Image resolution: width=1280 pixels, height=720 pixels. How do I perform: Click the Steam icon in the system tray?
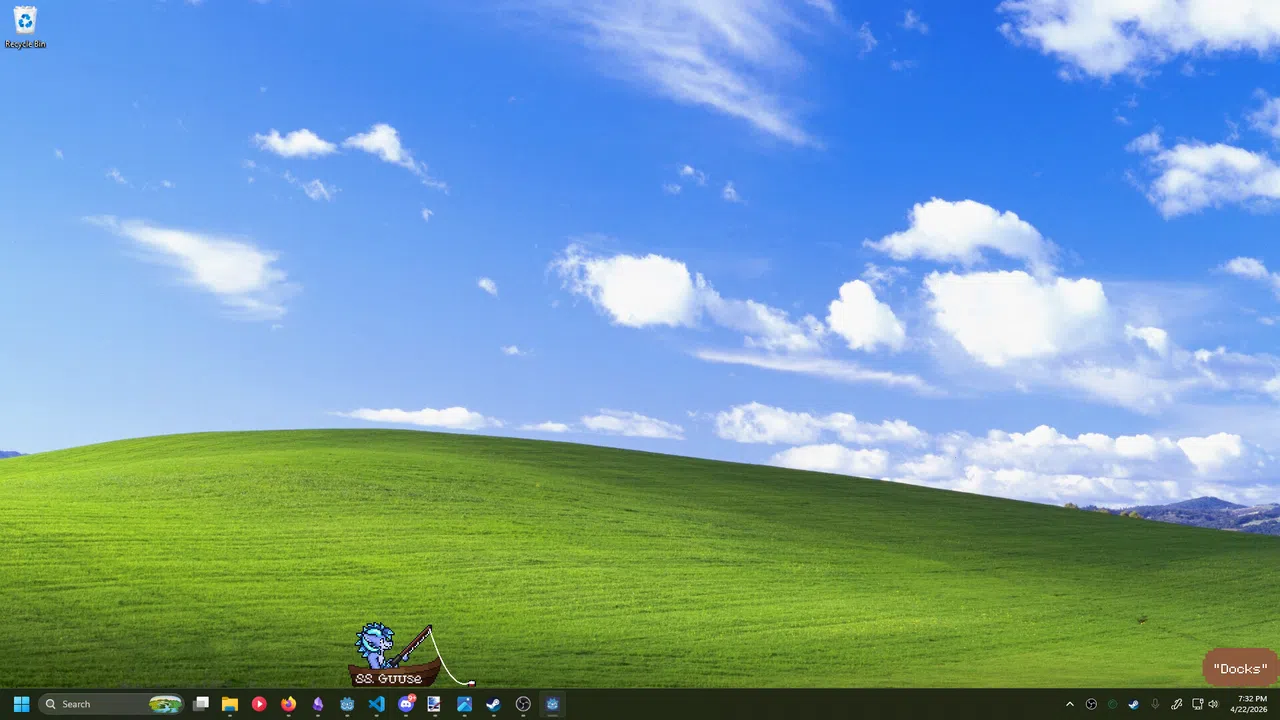[x=1133, y=704]
